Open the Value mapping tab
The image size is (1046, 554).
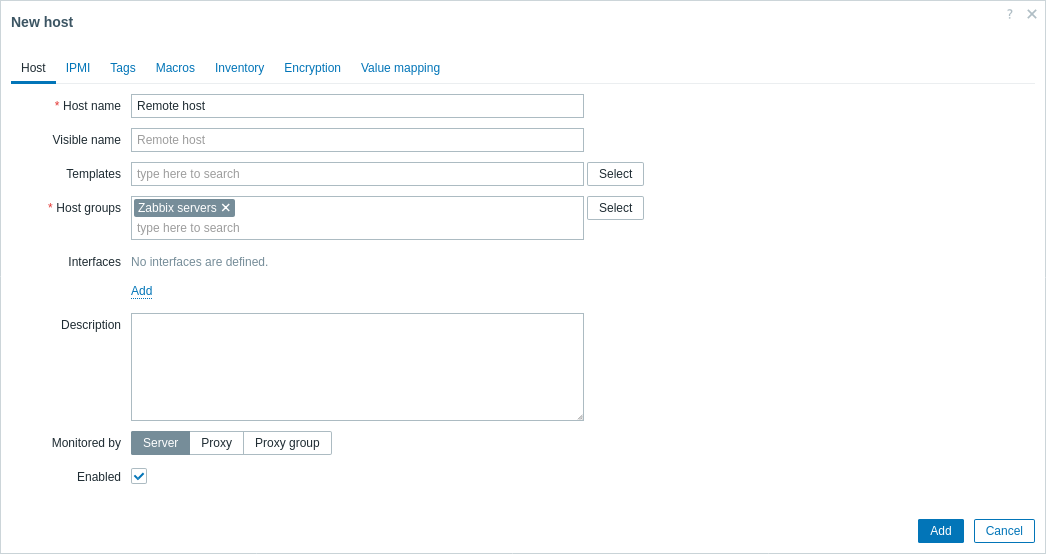tap(400, 68)
